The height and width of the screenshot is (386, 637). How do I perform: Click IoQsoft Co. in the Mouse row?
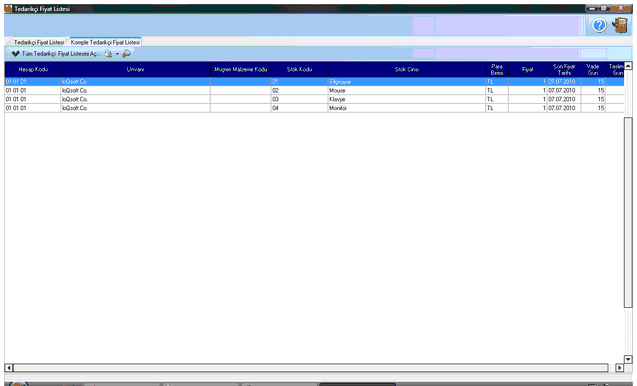[135, 91]
